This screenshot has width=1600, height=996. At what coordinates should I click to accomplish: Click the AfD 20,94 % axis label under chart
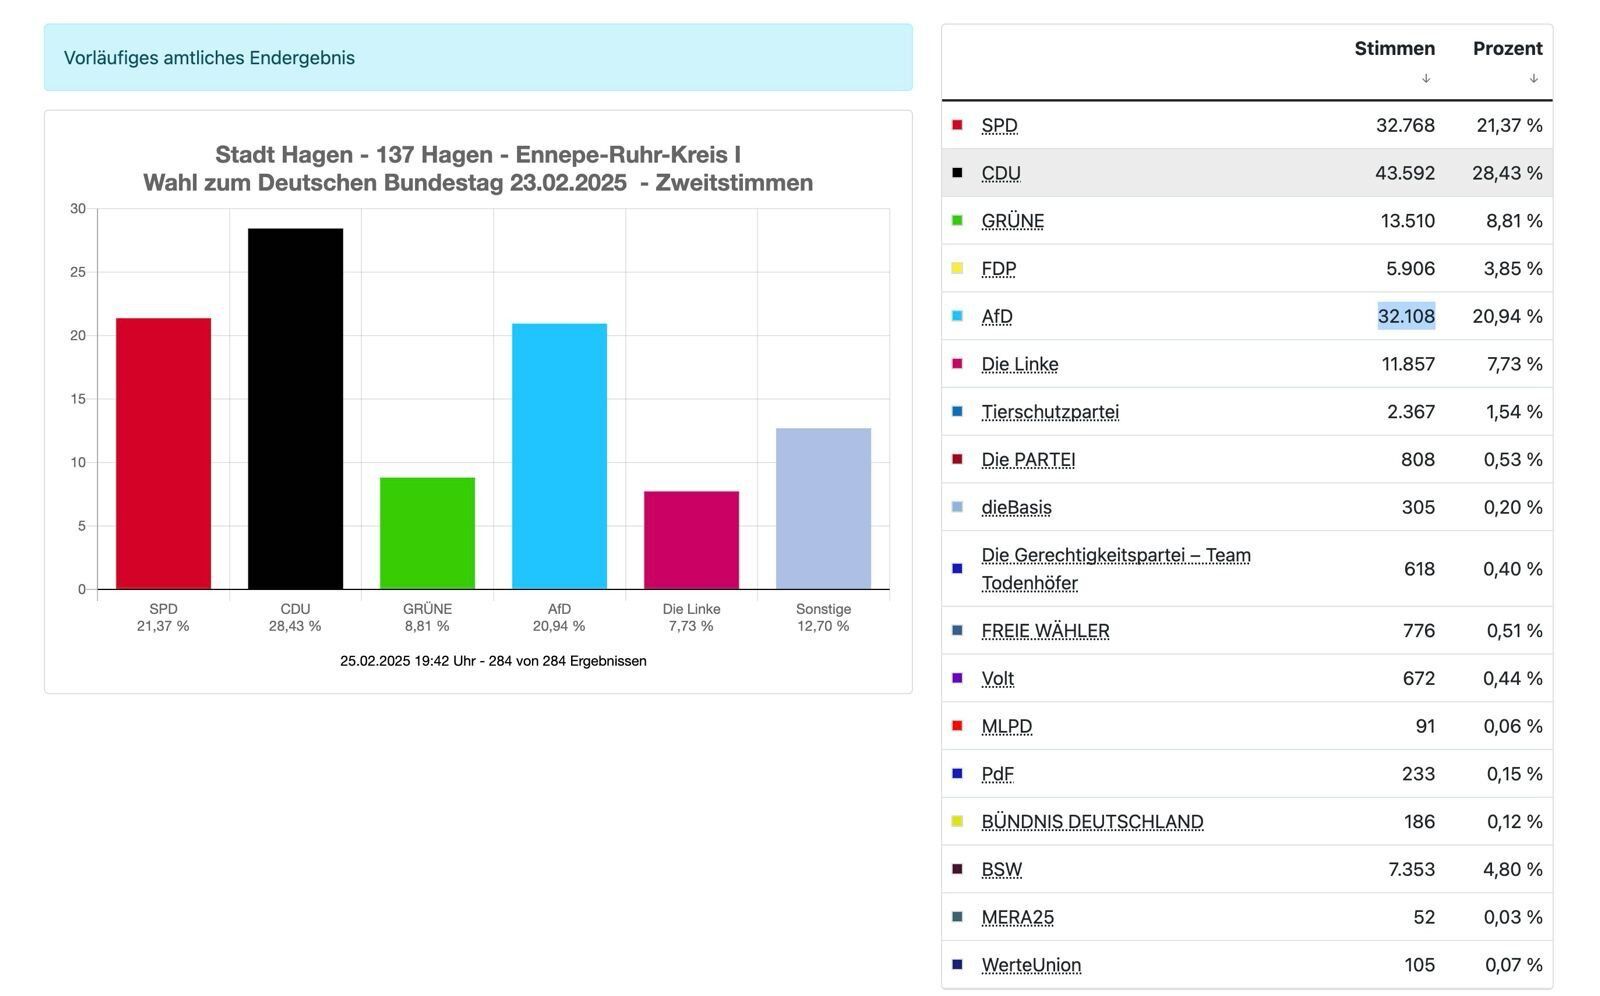[x=559, y=617]
